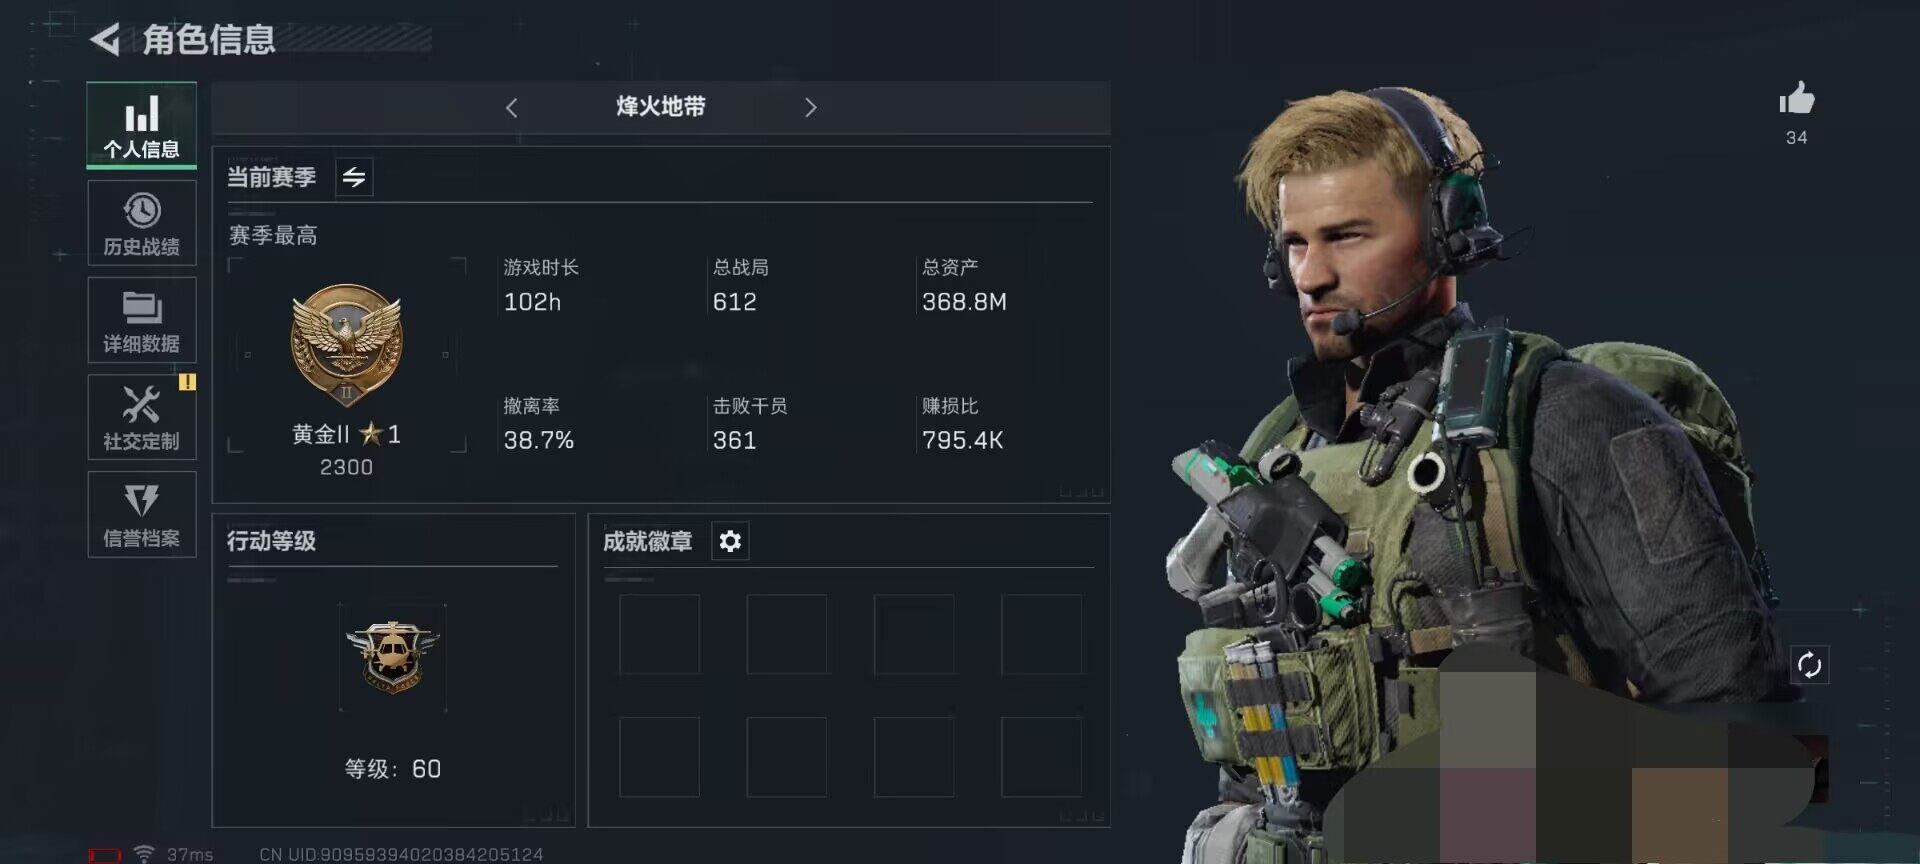Click the helicopter operation level badge
The image size is (1920, 864).
(392, 657)
